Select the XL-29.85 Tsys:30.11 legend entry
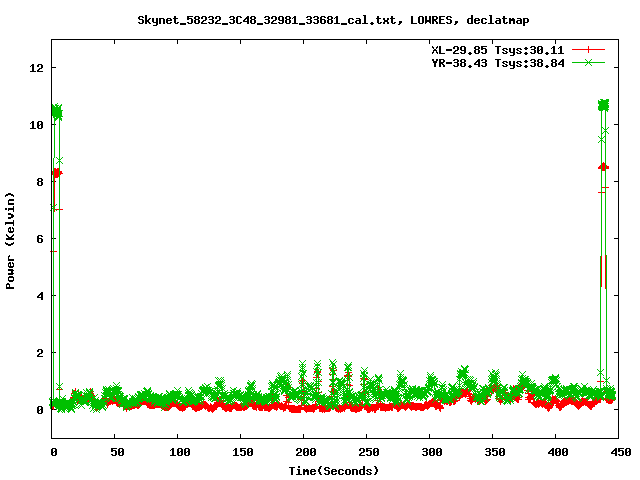This screenshot has width=640, height=480. 498,50
